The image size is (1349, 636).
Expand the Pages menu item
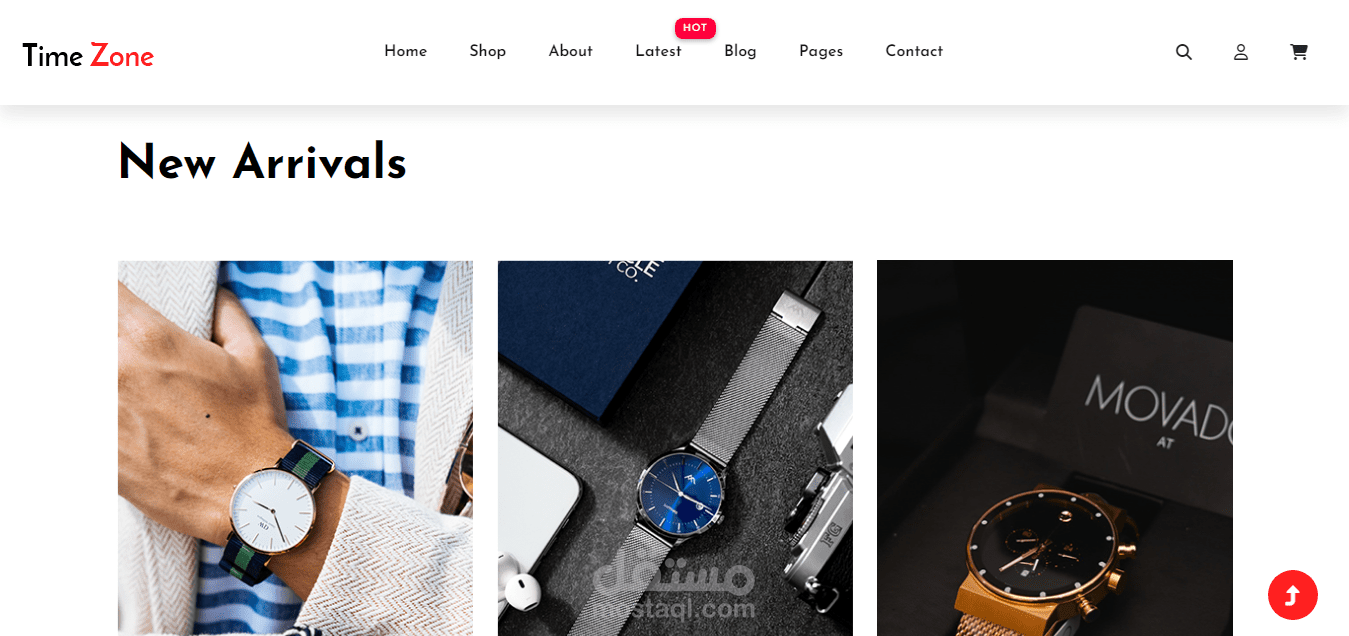[x=821, y=51]
